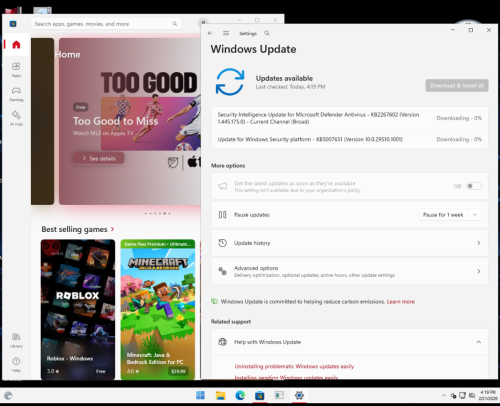Open Apps section in Store sidebar

coord(16,70)
